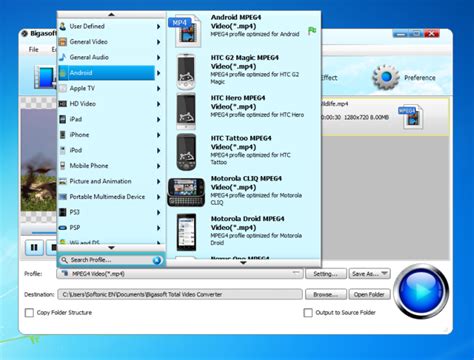Viewport: 474px width, 360px height.
Task: Select the Android category
Action: tap(107, 73)
